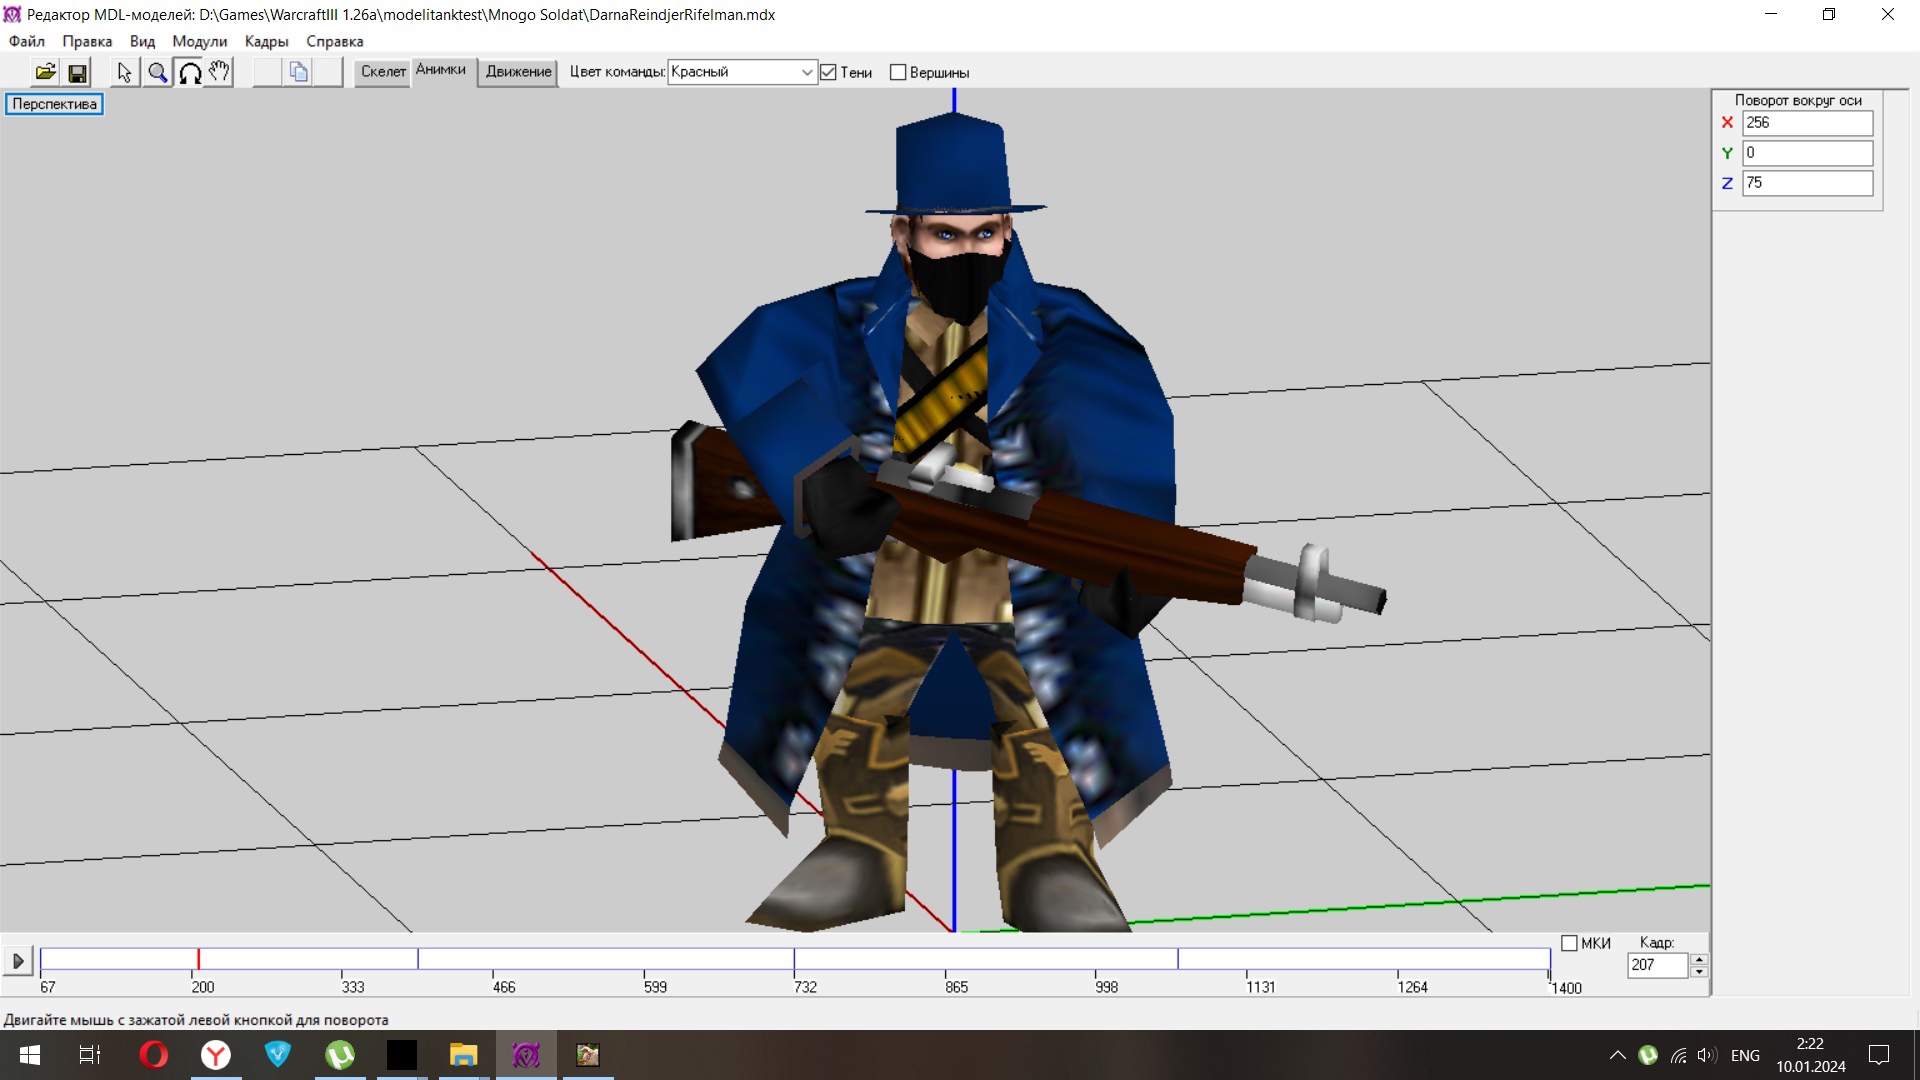The width and height of the screenshot is (1920, 1080).
Task: Select the rotate view tool
Action: [189, 72]
